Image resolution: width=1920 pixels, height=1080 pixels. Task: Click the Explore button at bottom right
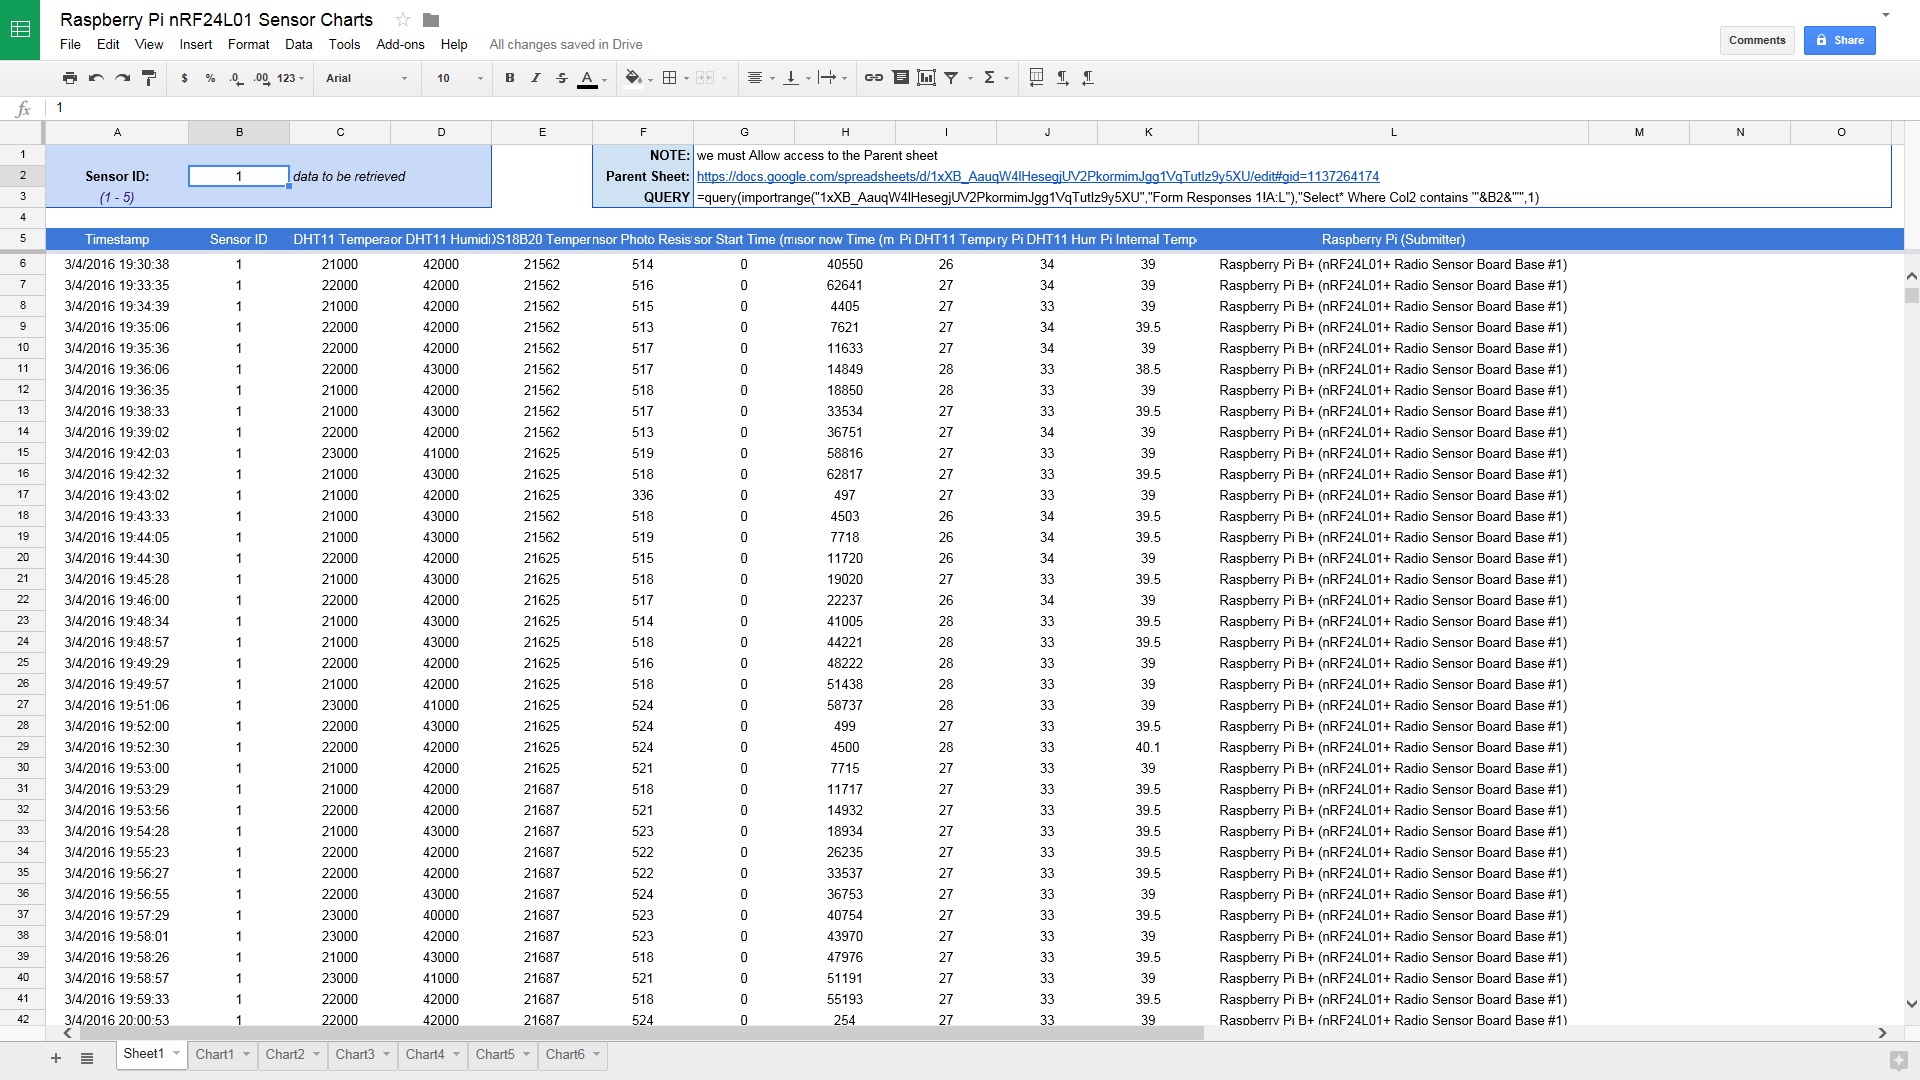coord(1898,1060)
